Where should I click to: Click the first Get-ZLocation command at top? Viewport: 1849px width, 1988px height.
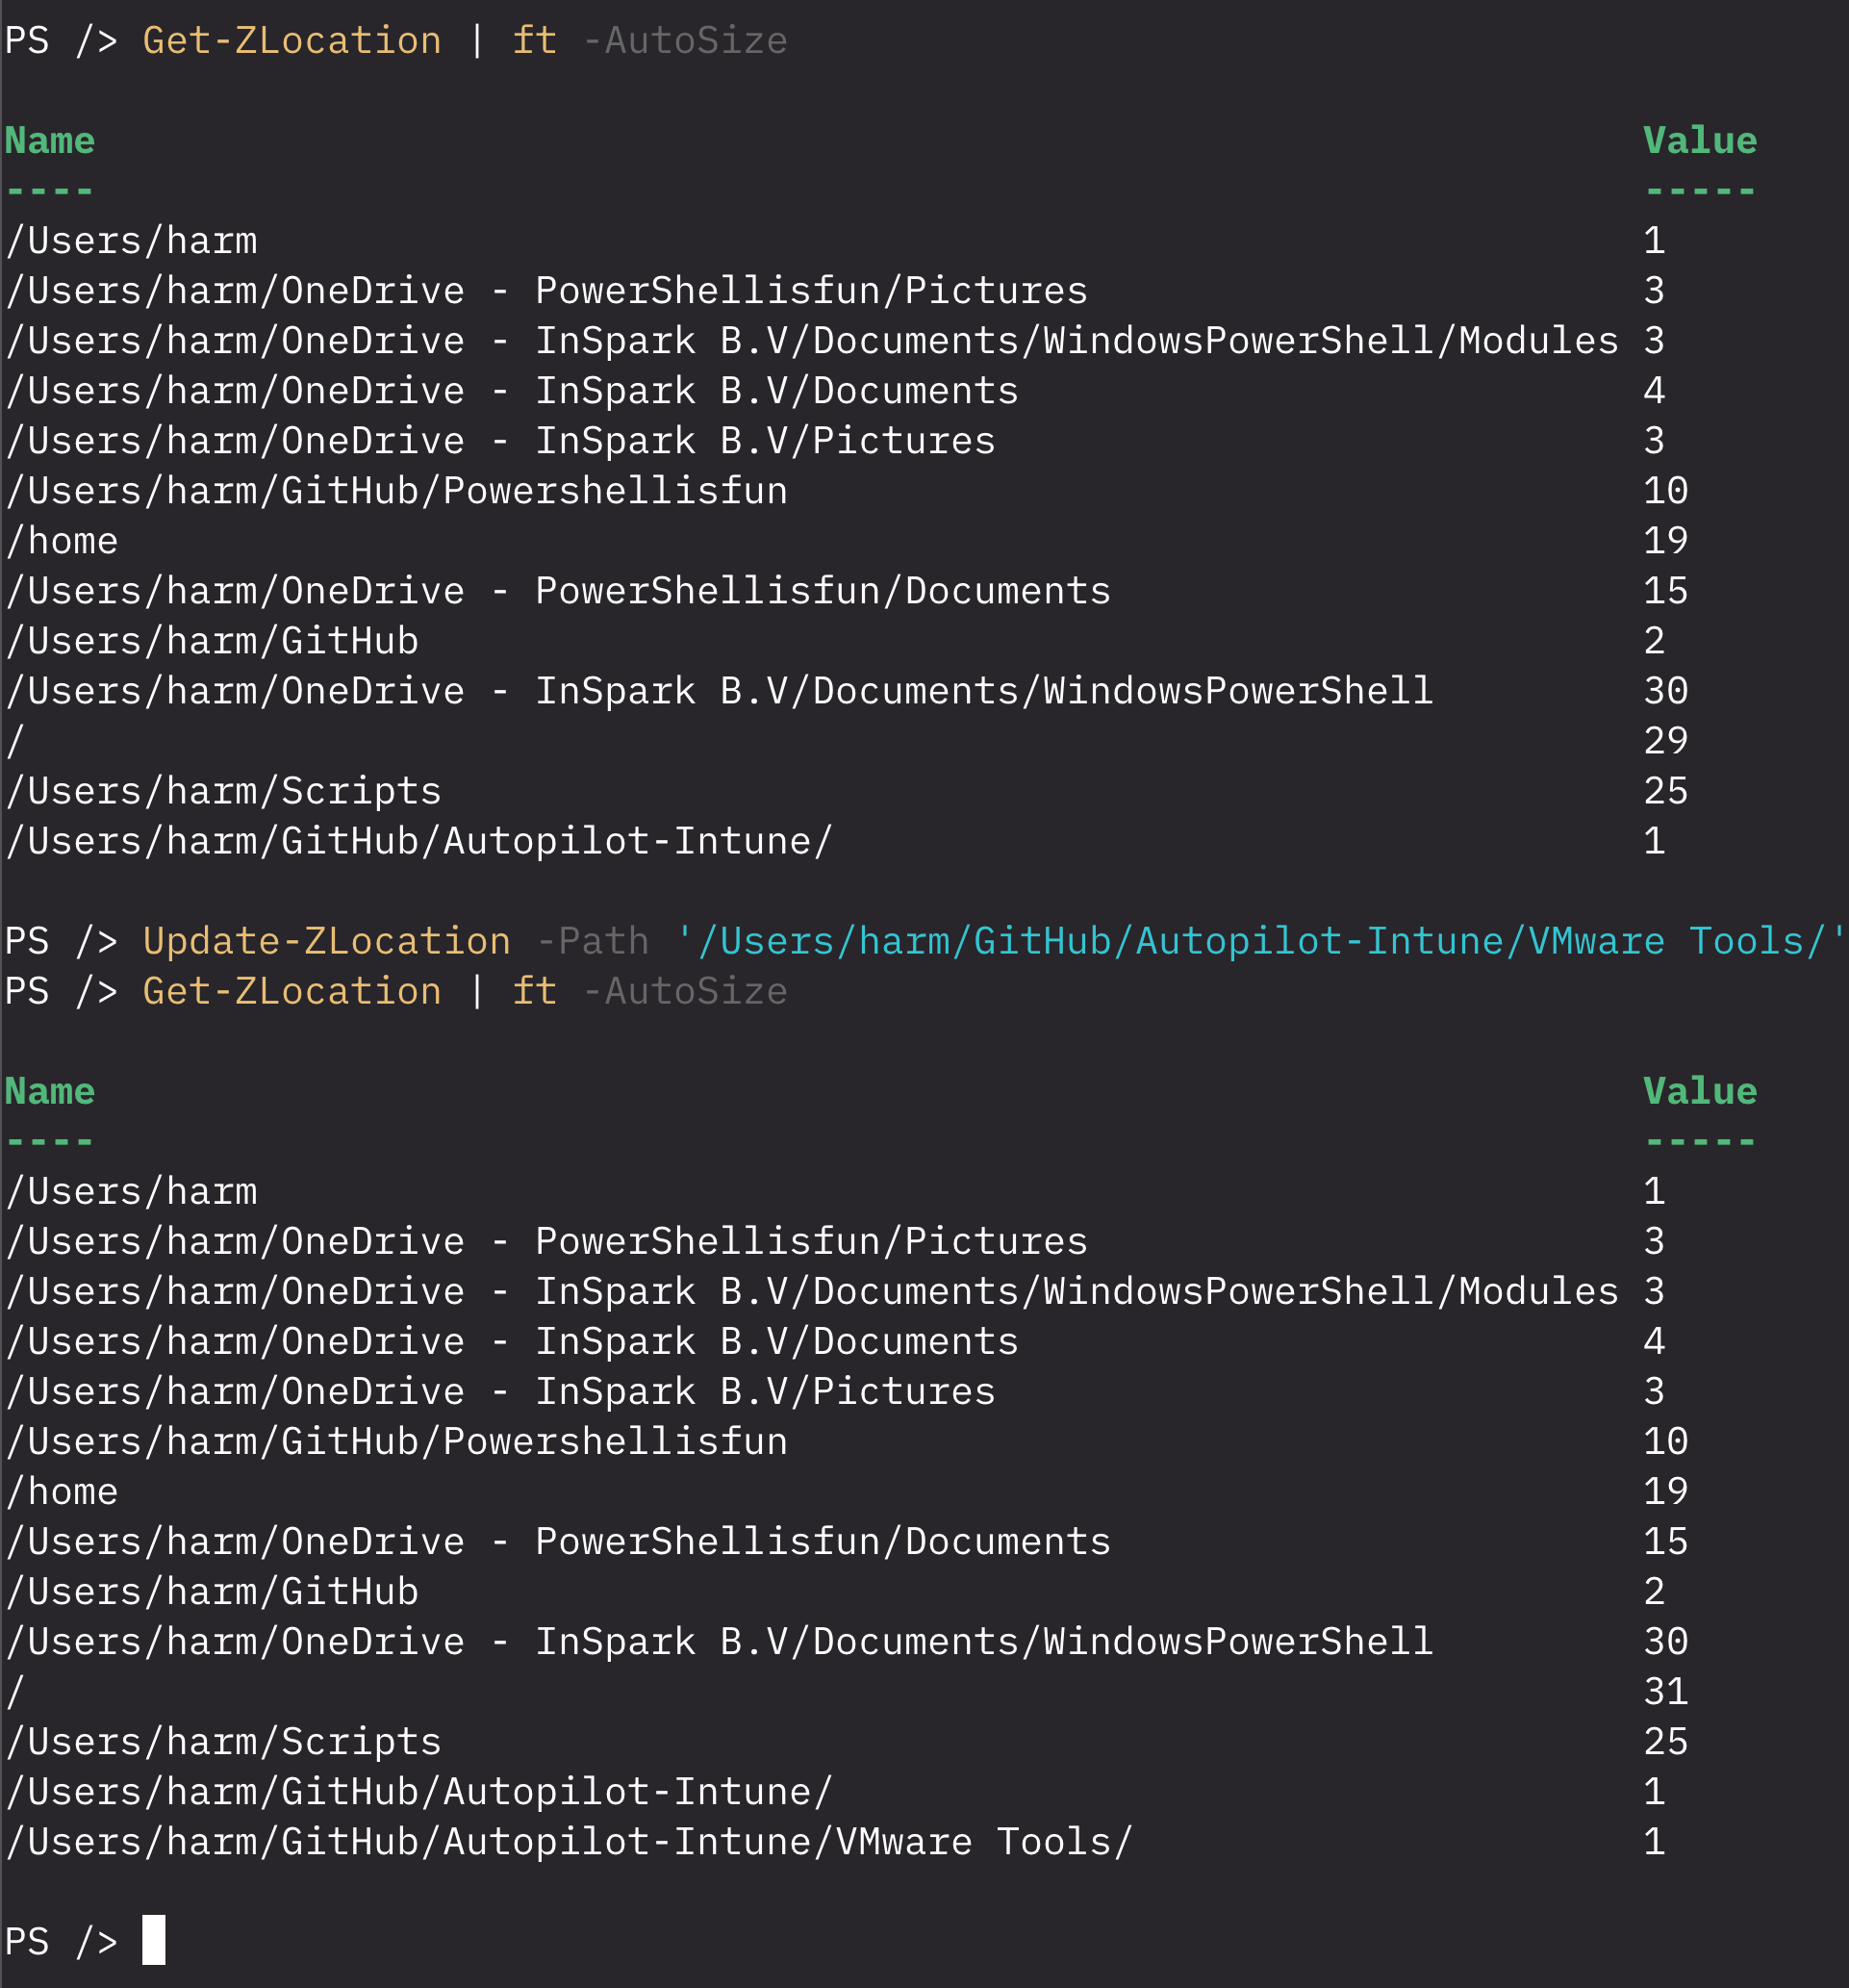pos(291,41)
